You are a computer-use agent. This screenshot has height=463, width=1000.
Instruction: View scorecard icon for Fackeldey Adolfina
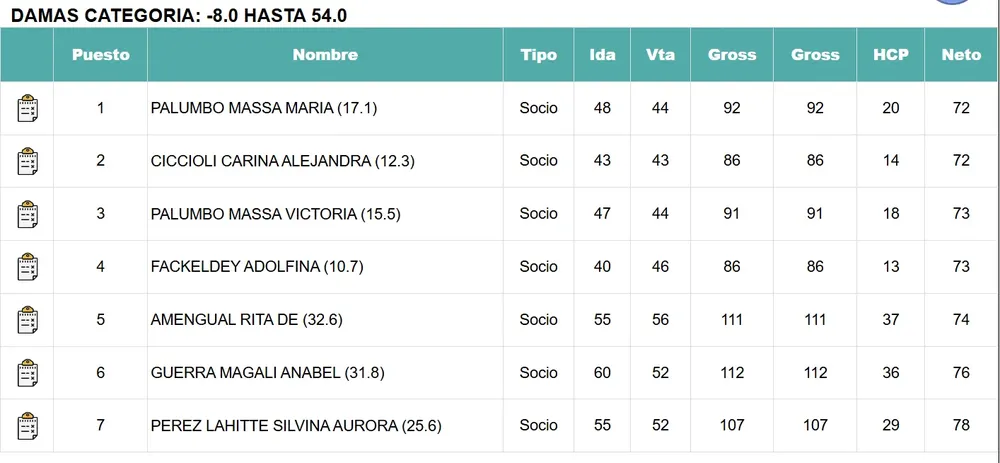pos(27,267)
